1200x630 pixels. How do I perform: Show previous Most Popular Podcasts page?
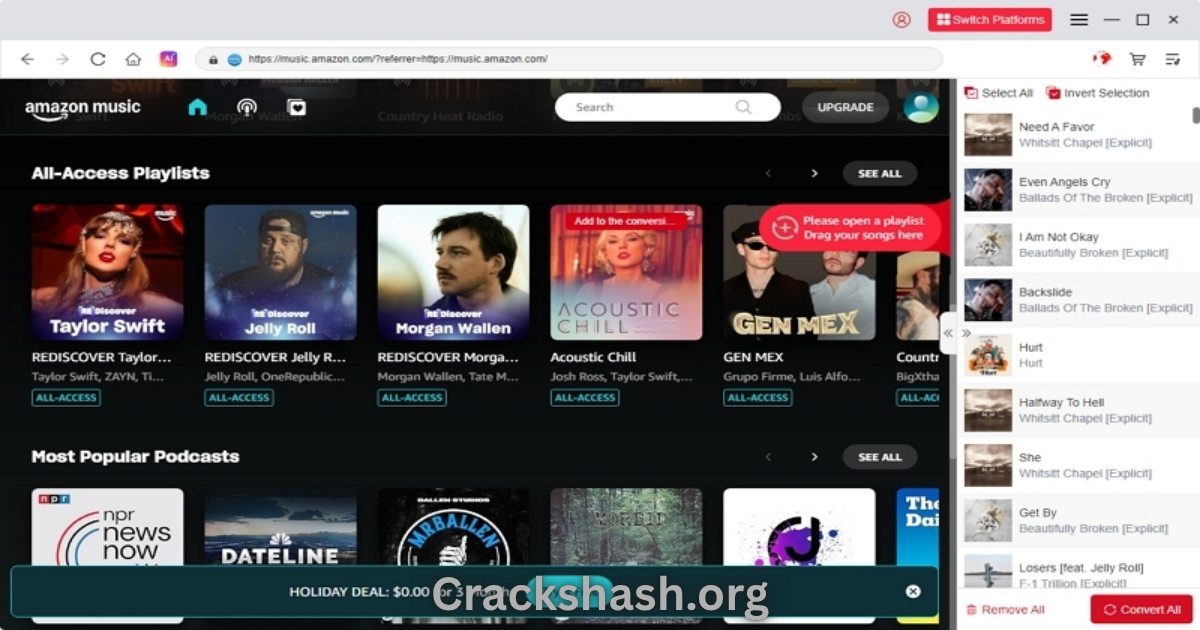768,456
